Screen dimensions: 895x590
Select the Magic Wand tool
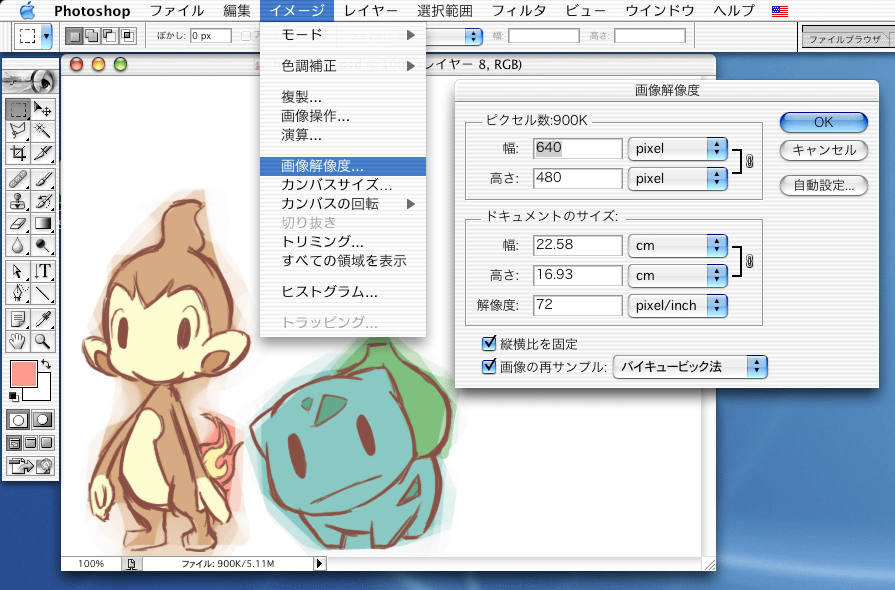[43, 131]
